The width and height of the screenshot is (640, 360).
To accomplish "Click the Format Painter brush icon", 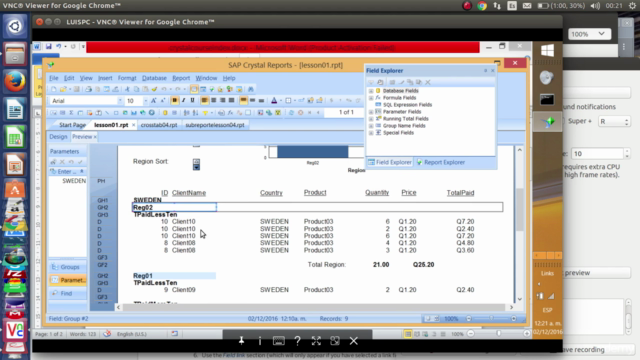I will tap(154, 89).
